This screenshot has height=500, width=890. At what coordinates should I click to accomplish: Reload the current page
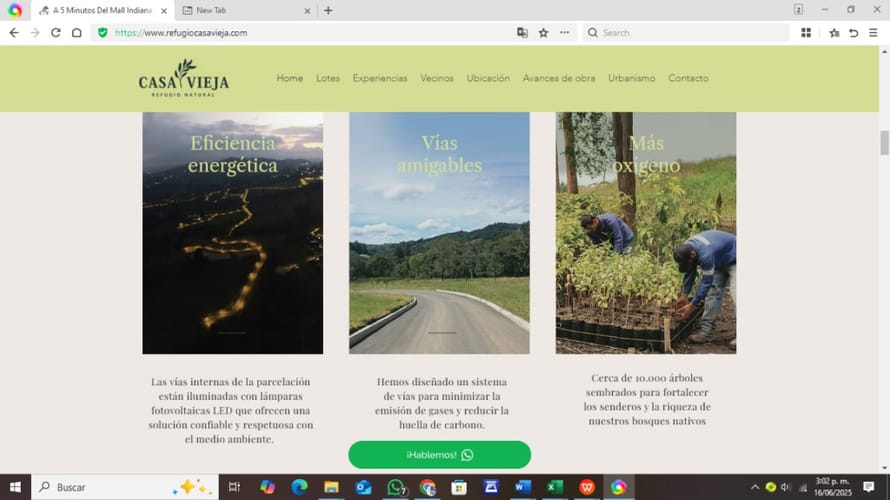point(56,33)
